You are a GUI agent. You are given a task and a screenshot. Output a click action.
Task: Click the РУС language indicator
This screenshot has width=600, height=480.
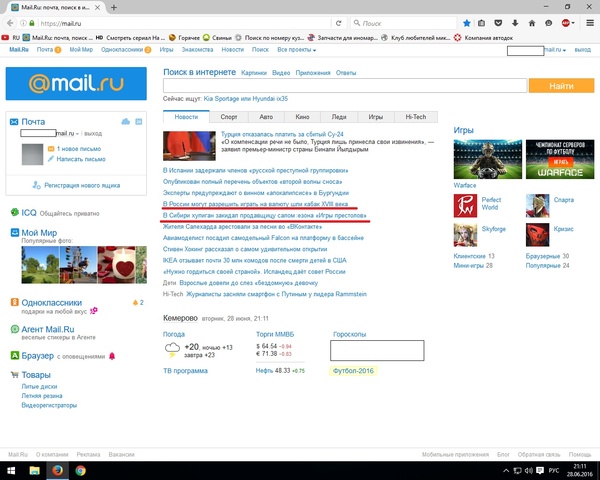coord(554,470)
